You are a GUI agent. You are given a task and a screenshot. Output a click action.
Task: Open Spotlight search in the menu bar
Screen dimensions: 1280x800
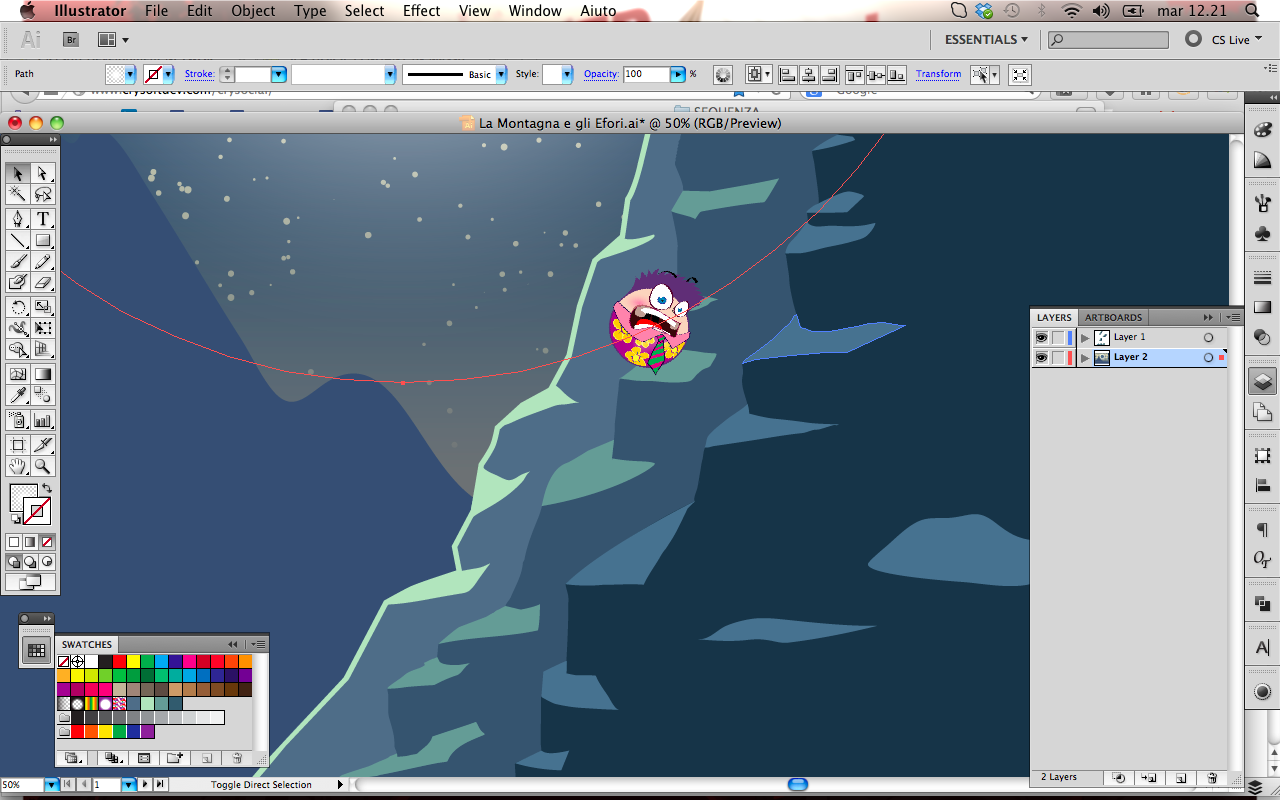(1252, 11)
